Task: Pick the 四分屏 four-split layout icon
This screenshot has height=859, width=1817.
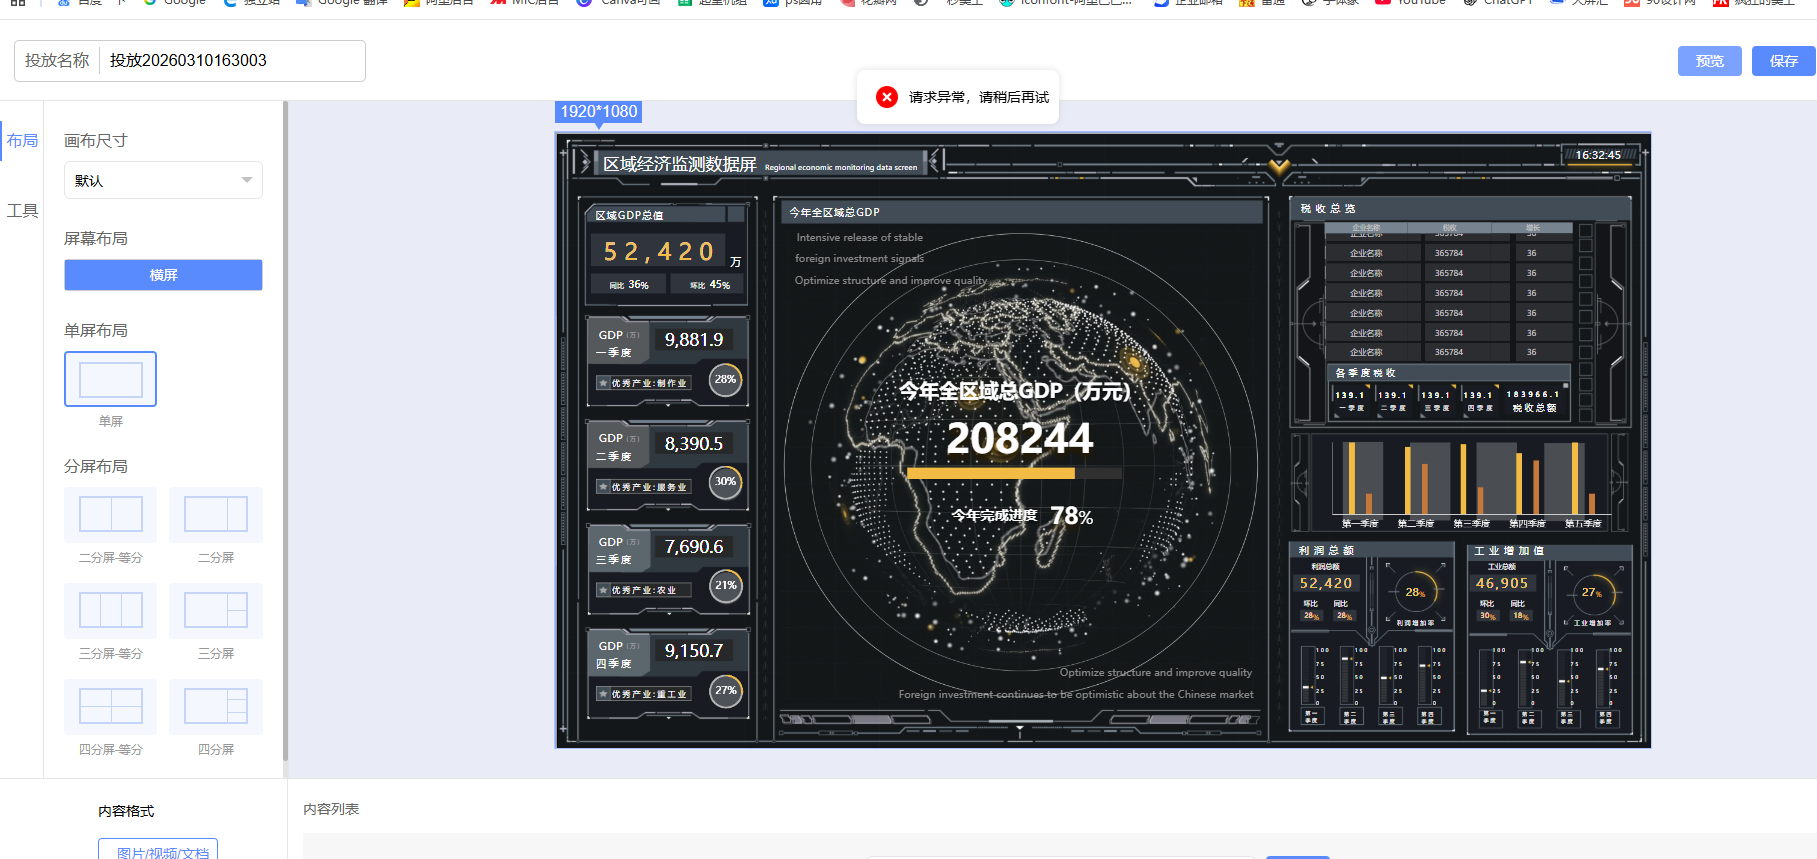Action: pyautogui.click(x=216, y=706)
